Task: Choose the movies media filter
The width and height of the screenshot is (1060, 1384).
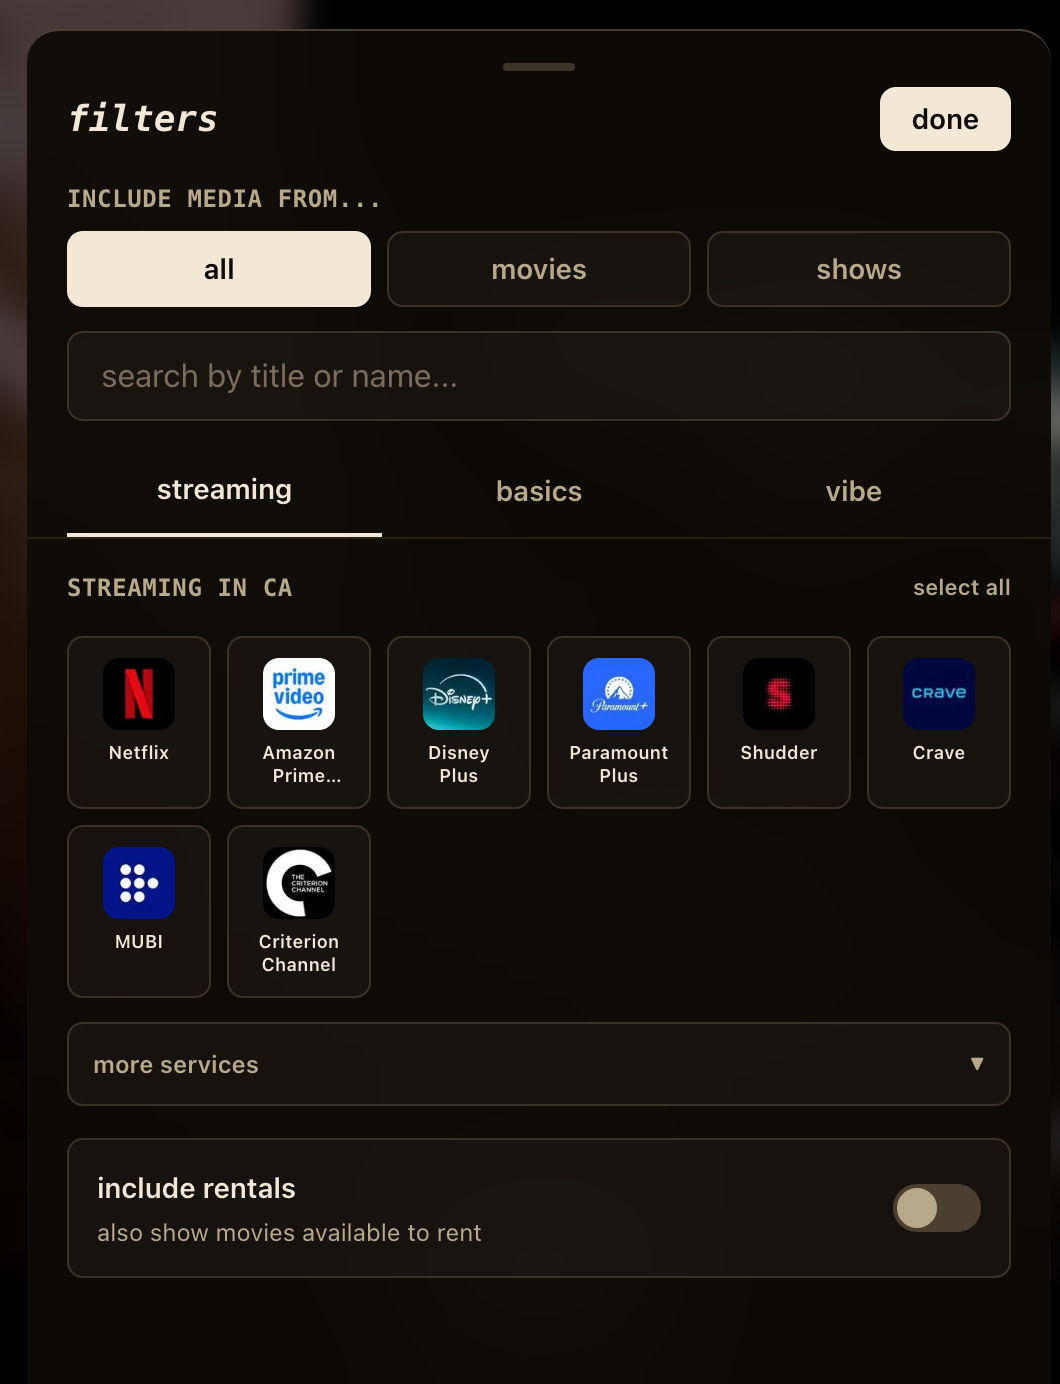Action: click(x=539, y=269)
